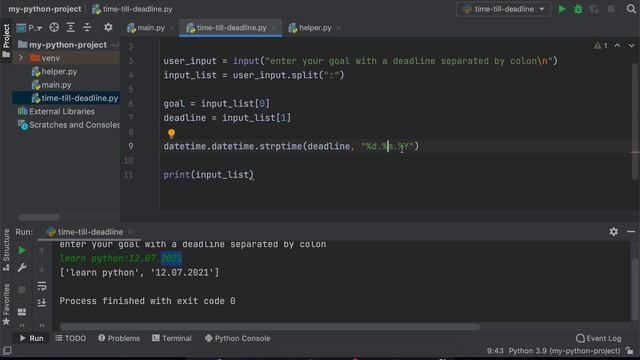
Task: Click the up-stack-trace arrow in Run panel
Action: click(42, 251)
